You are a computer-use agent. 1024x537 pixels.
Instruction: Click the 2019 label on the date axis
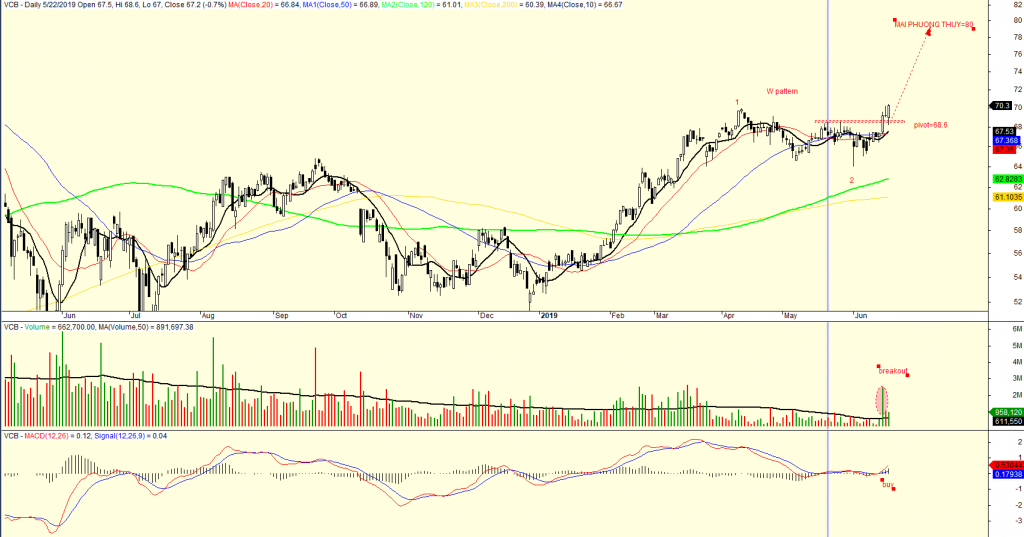coord(547,314)
